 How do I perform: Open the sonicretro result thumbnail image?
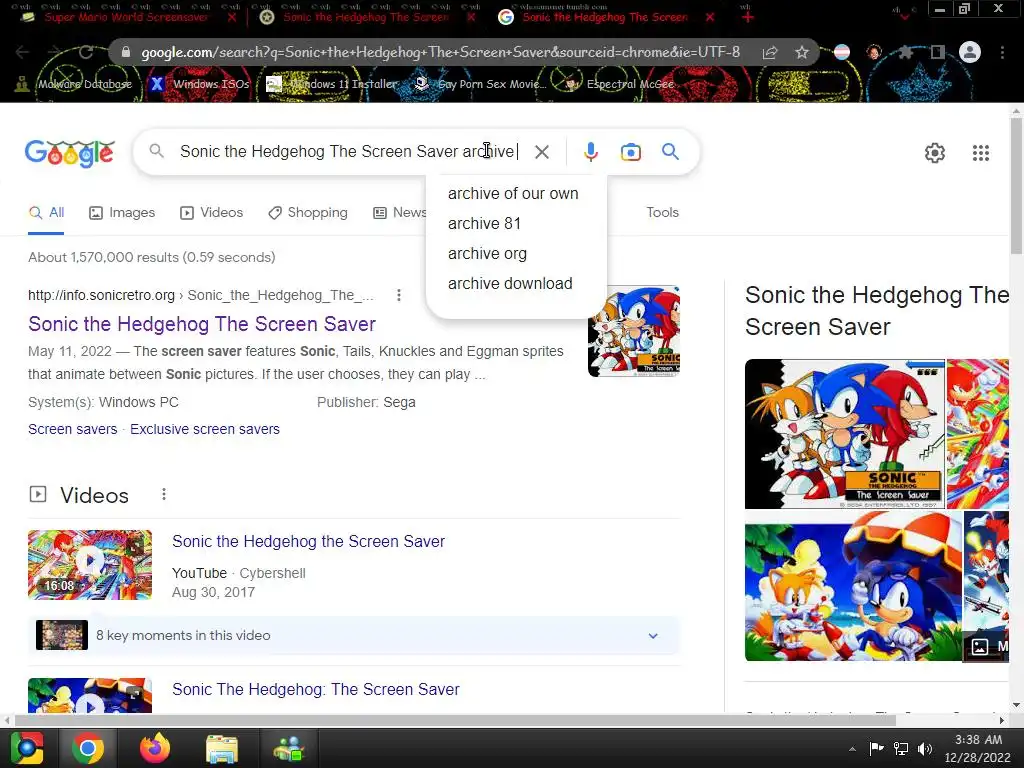[633, 331]
